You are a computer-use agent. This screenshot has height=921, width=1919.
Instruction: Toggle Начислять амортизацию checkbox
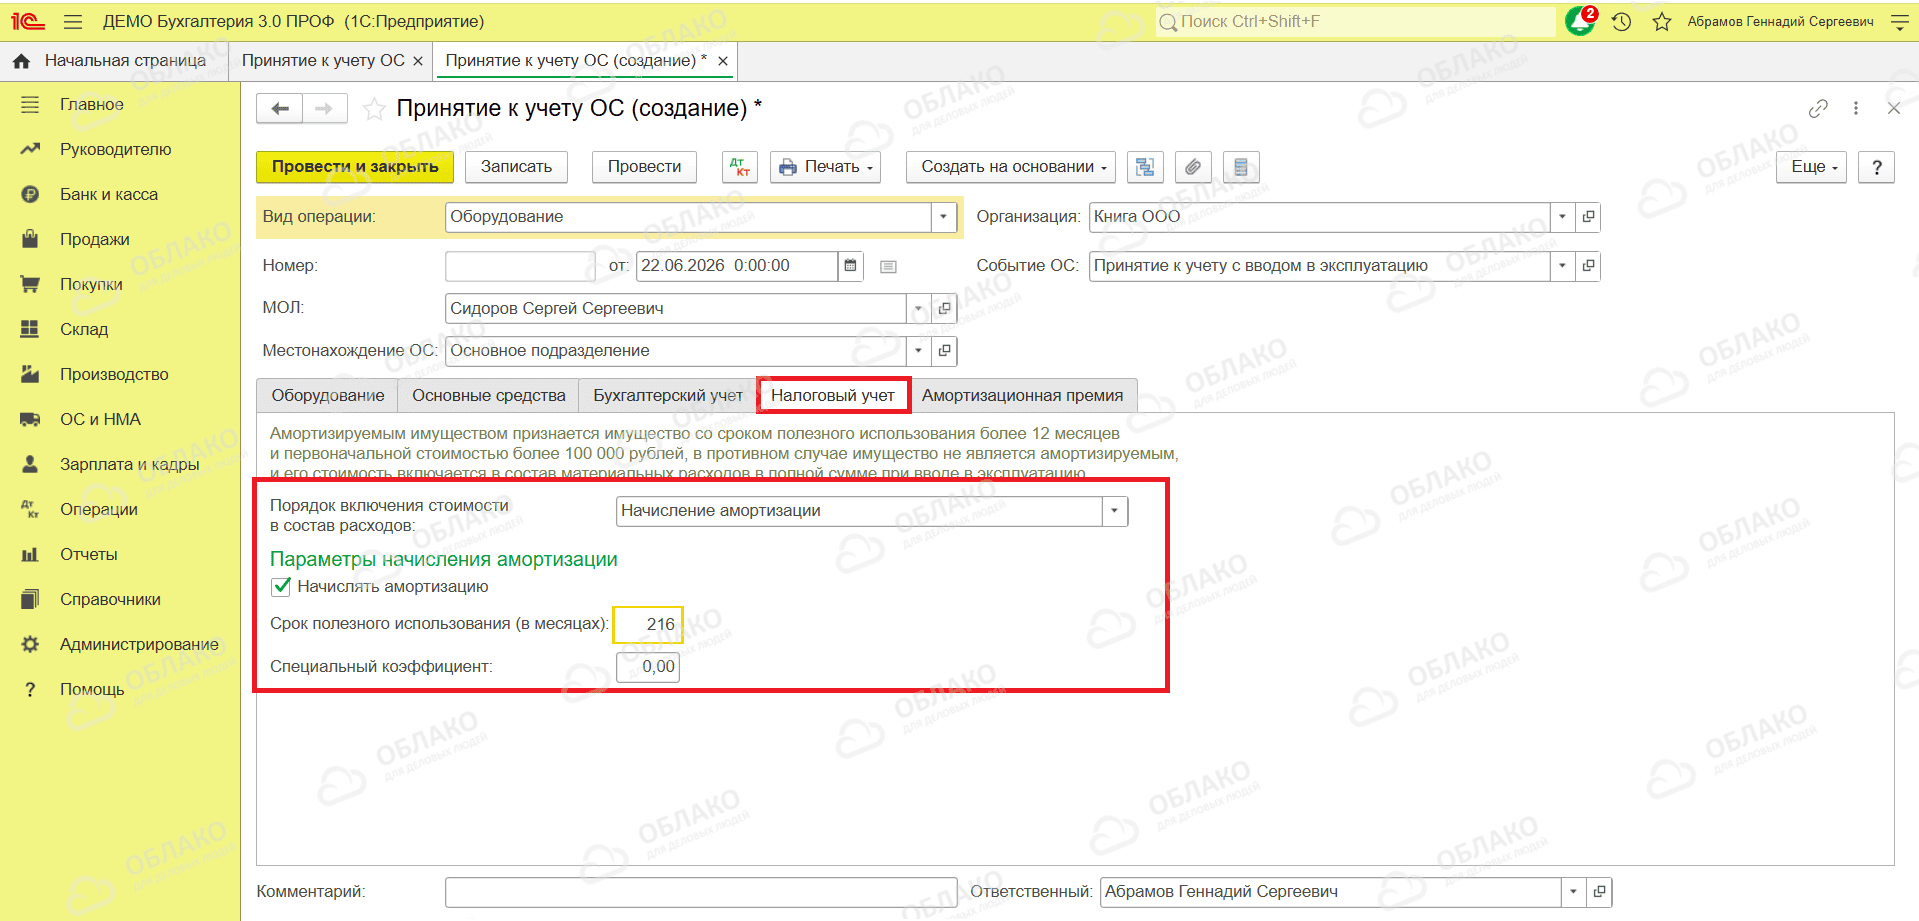281,587
